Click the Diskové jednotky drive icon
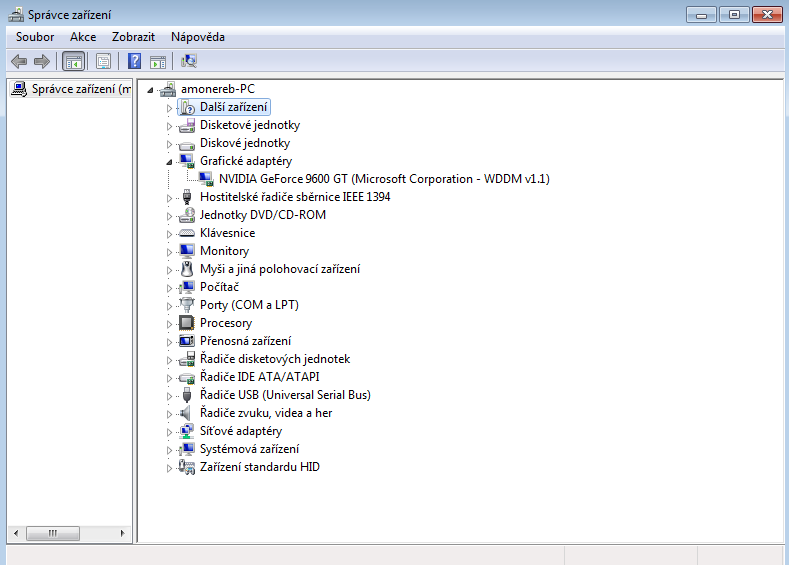The height and width of the screenshot is (565, 789). pos(187,145)
